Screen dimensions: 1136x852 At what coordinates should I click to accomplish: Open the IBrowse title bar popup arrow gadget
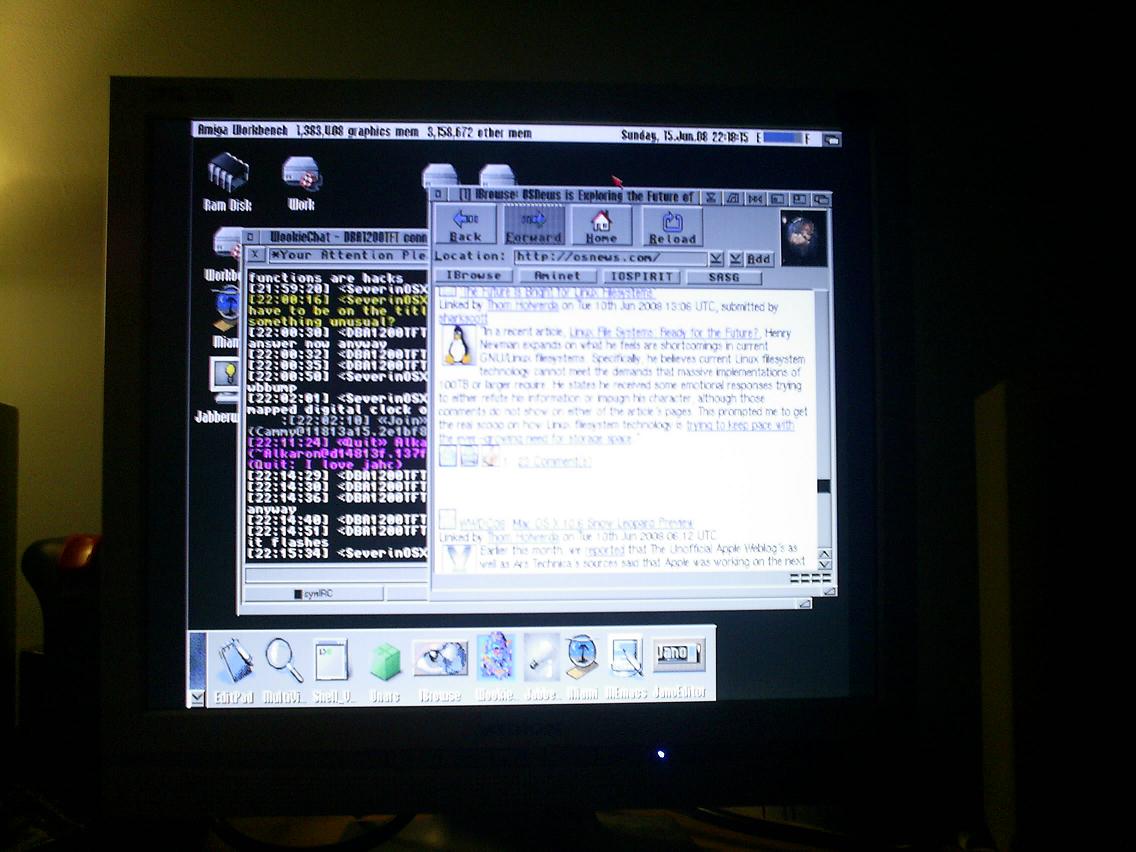[x=711, y=197]
